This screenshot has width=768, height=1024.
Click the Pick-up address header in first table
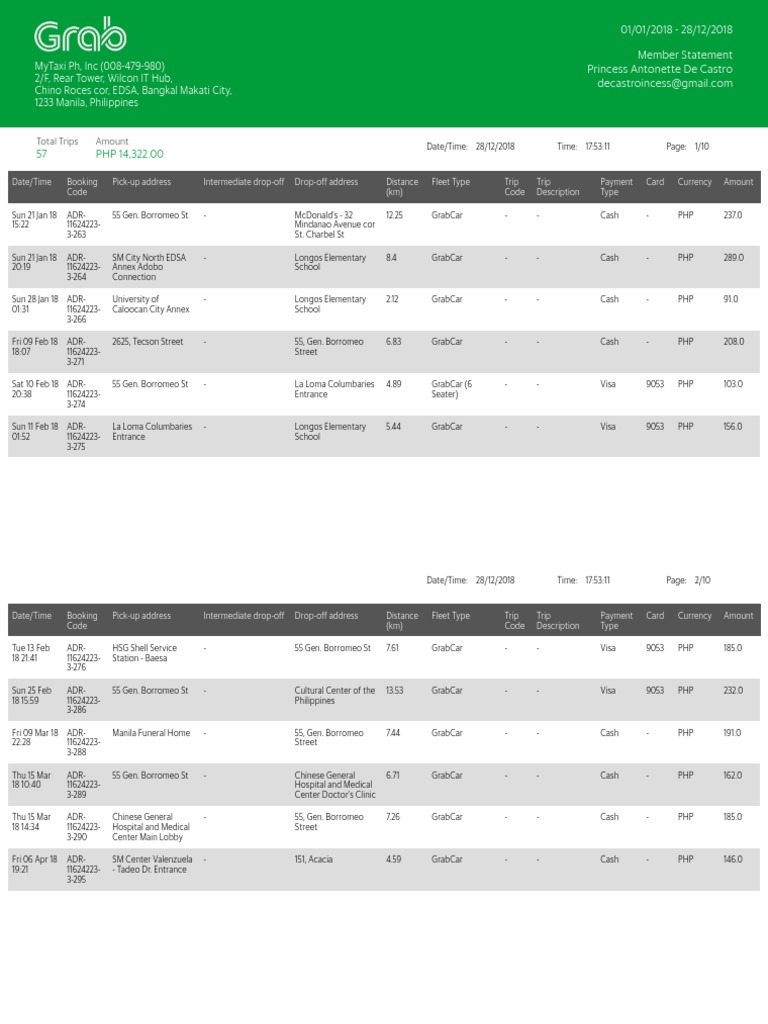141,182
